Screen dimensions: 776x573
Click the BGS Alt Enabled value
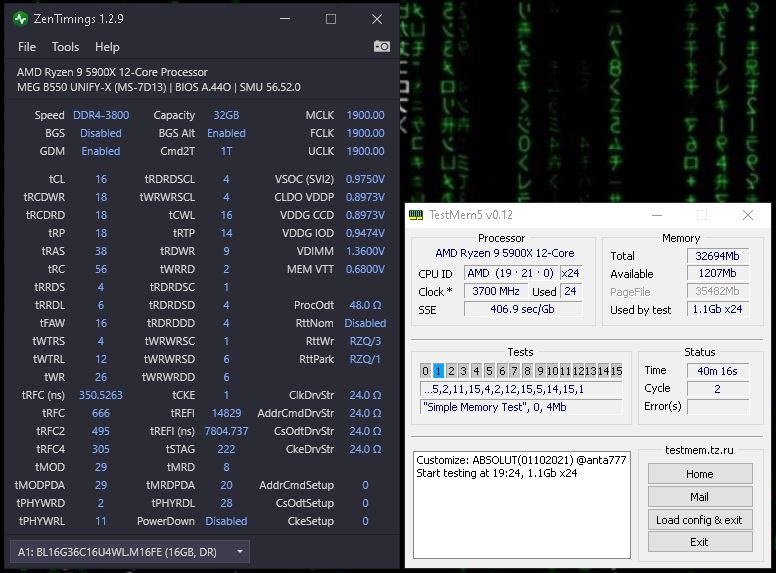click(x=226, y=134)
